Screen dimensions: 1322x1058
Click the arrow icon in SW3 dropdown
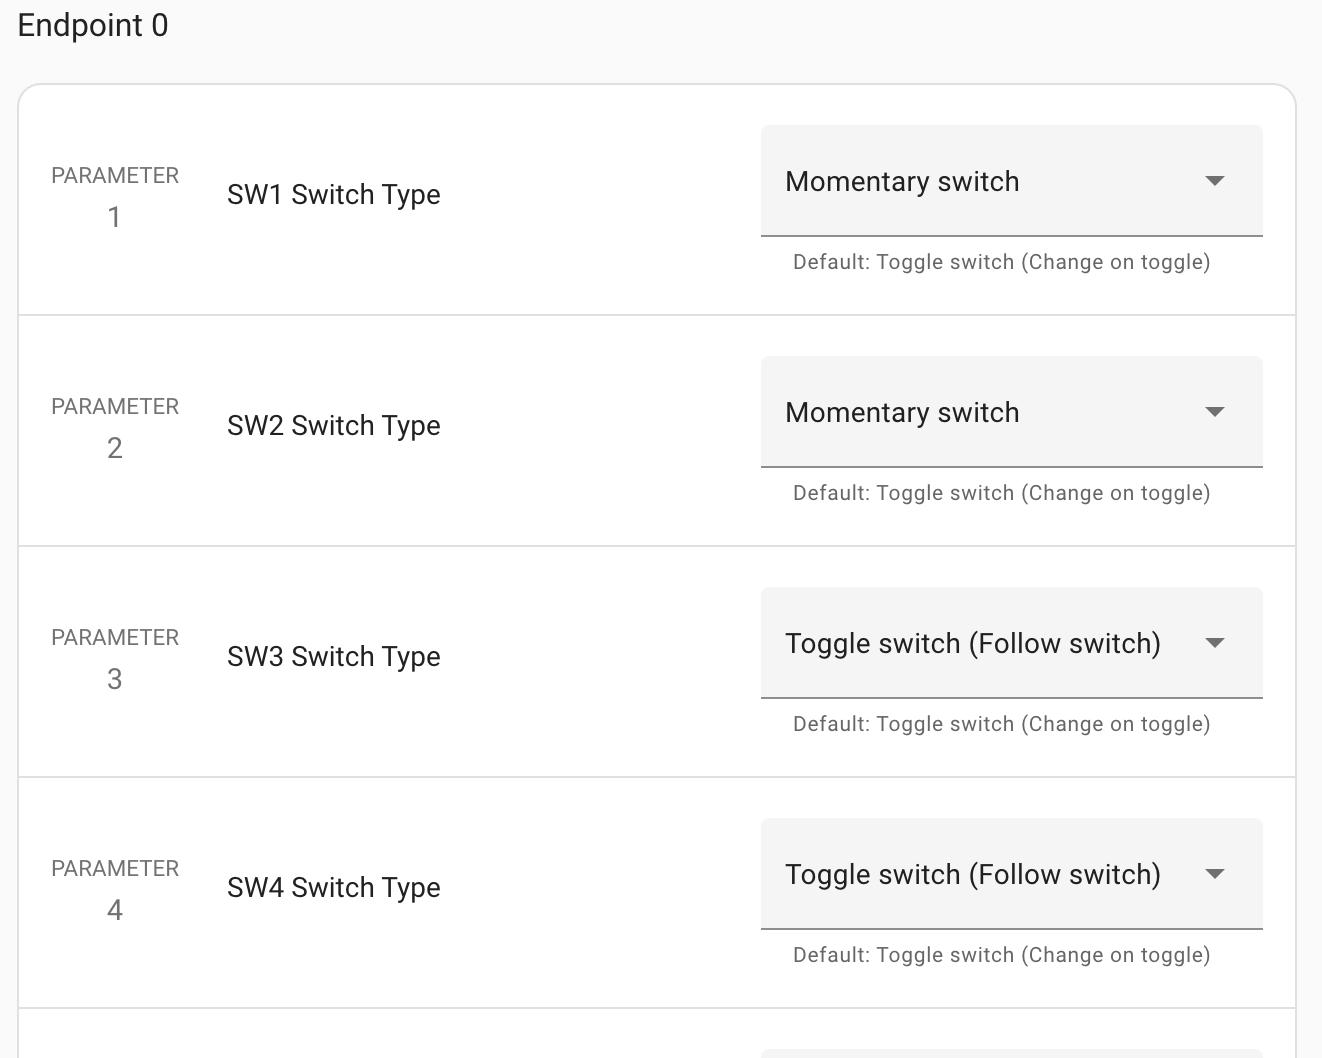pyautogui.click(x=1215, y=643)
